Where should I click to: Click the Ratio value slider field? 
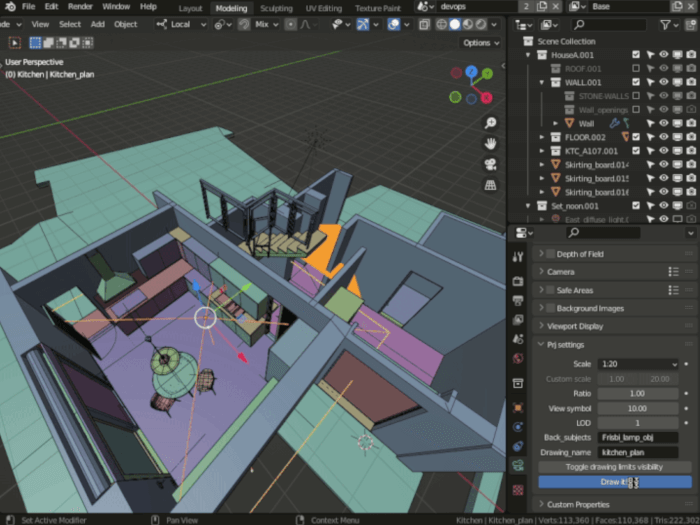[x=638, y=393]
